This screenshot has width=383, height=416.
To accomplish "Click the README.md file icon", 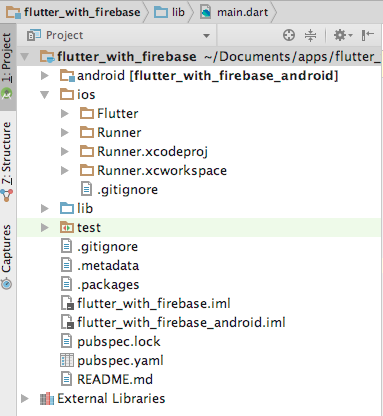I will (x=66, y=379).
